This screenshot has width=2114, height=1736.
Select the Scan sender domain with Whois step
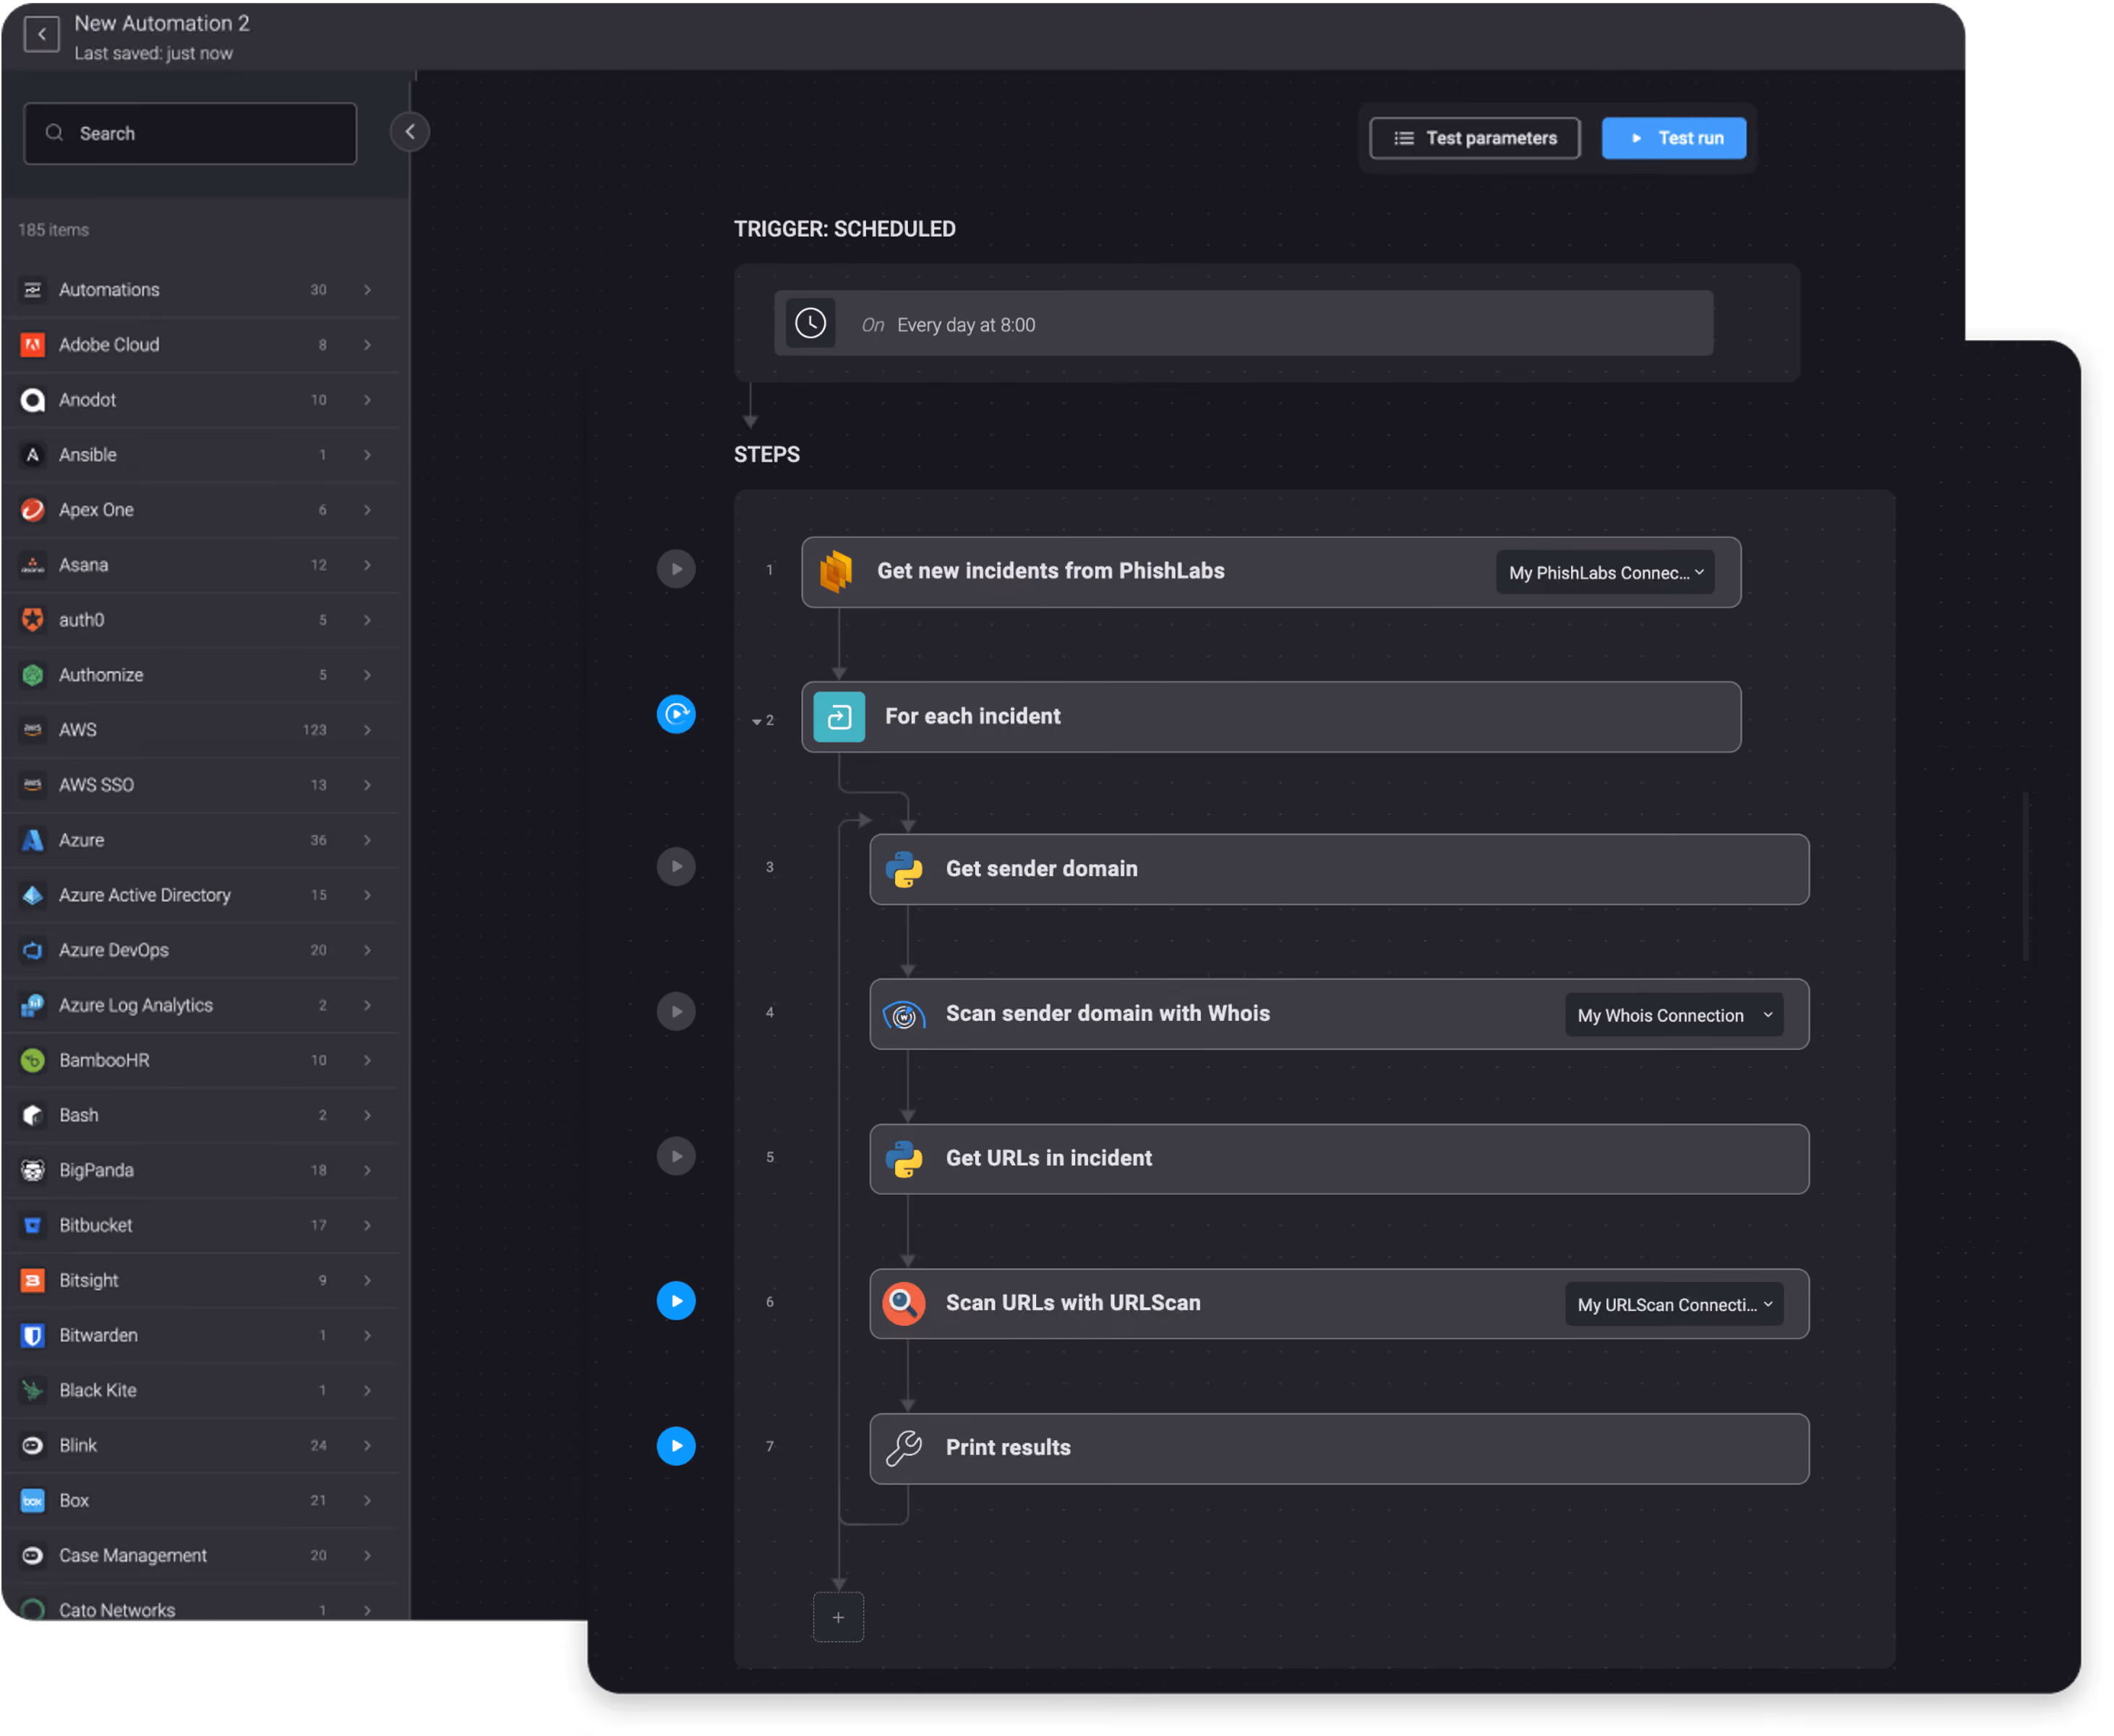coord(1339,1014)
